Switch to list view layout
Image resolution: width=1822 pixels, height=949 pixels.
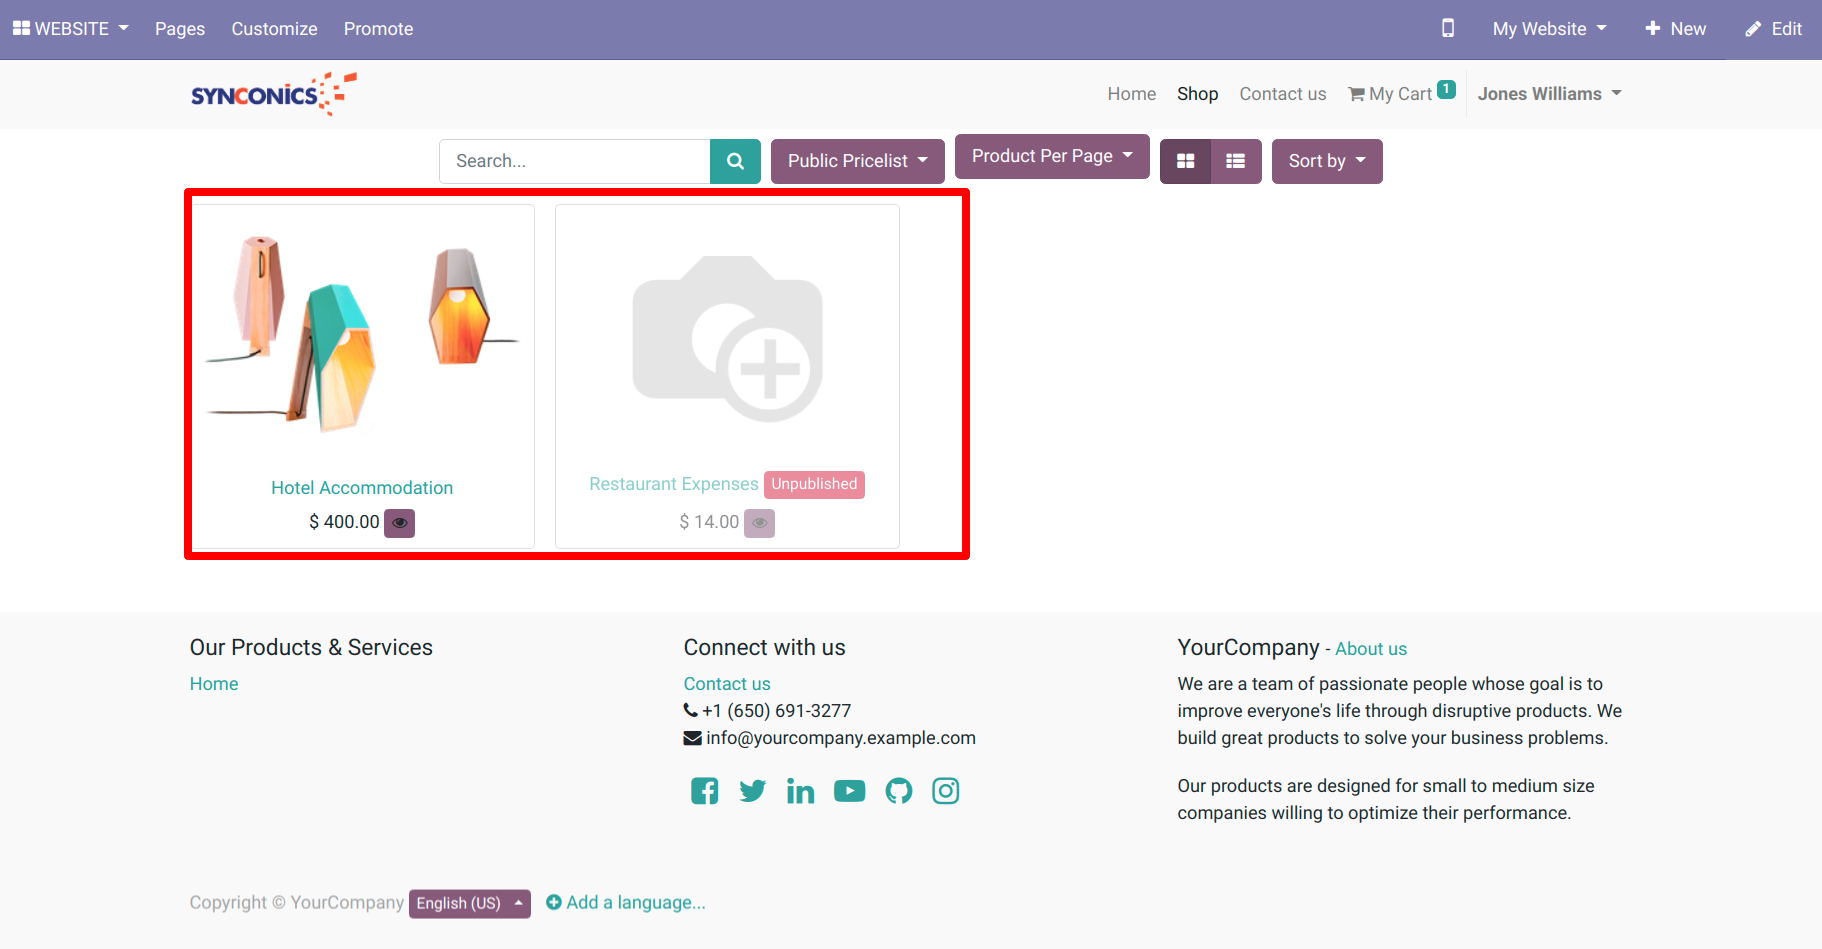click(1236, 161)
